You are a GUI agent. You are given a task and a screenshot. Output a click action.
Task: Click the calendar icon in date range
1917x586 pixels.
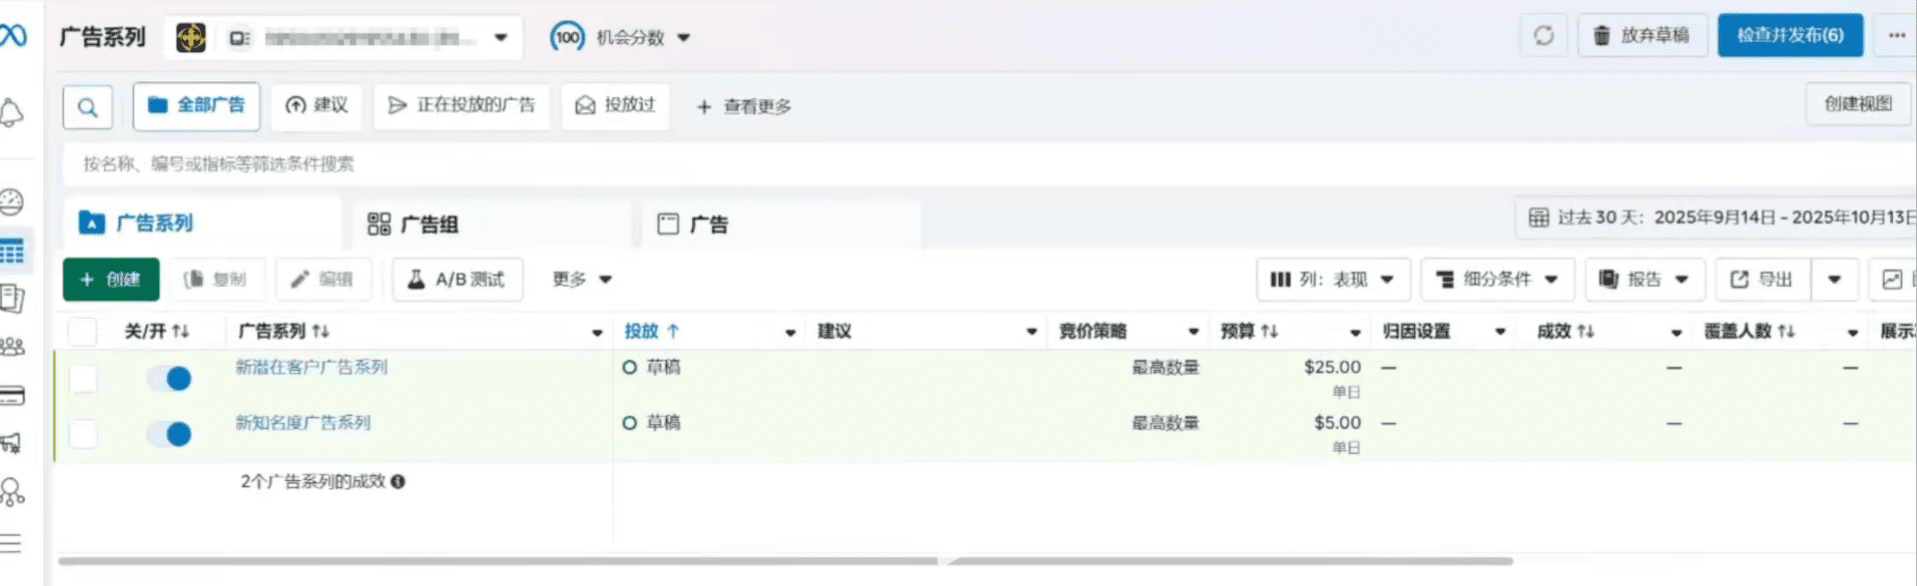(x=1538, y=217)
